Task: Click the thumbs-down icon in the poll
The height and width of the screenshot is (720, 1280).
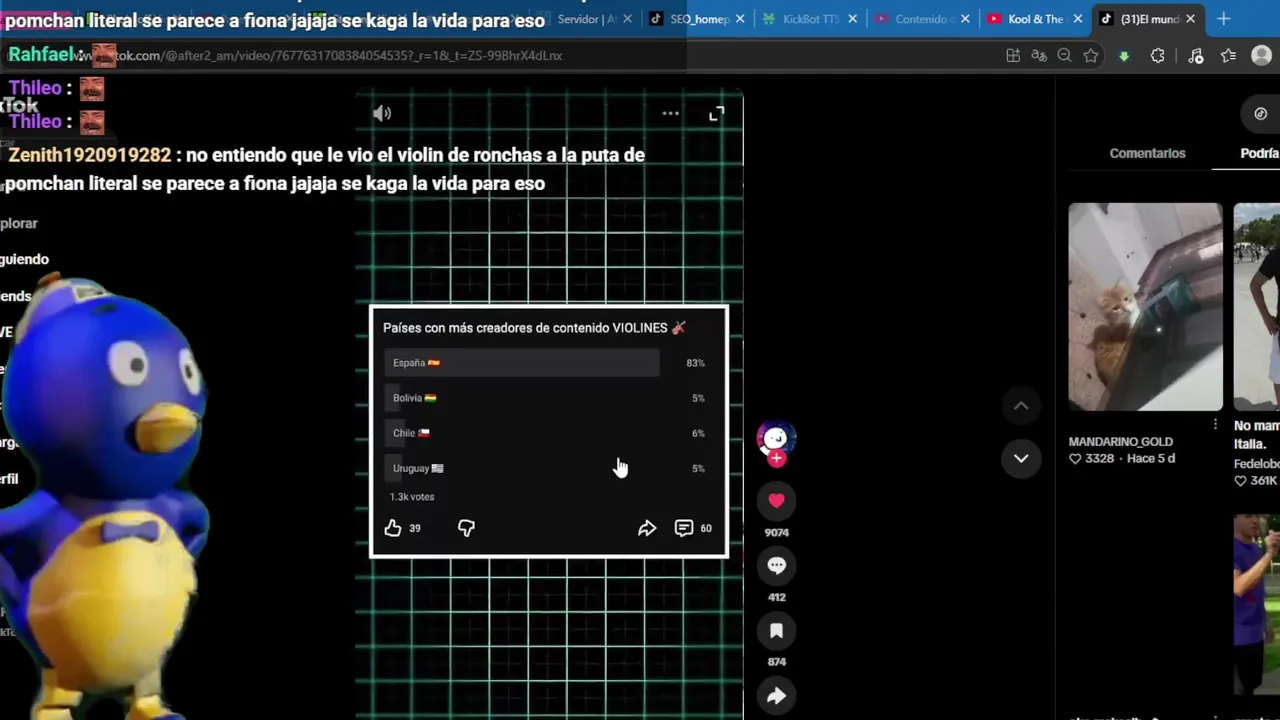Action: click(466, 528)
